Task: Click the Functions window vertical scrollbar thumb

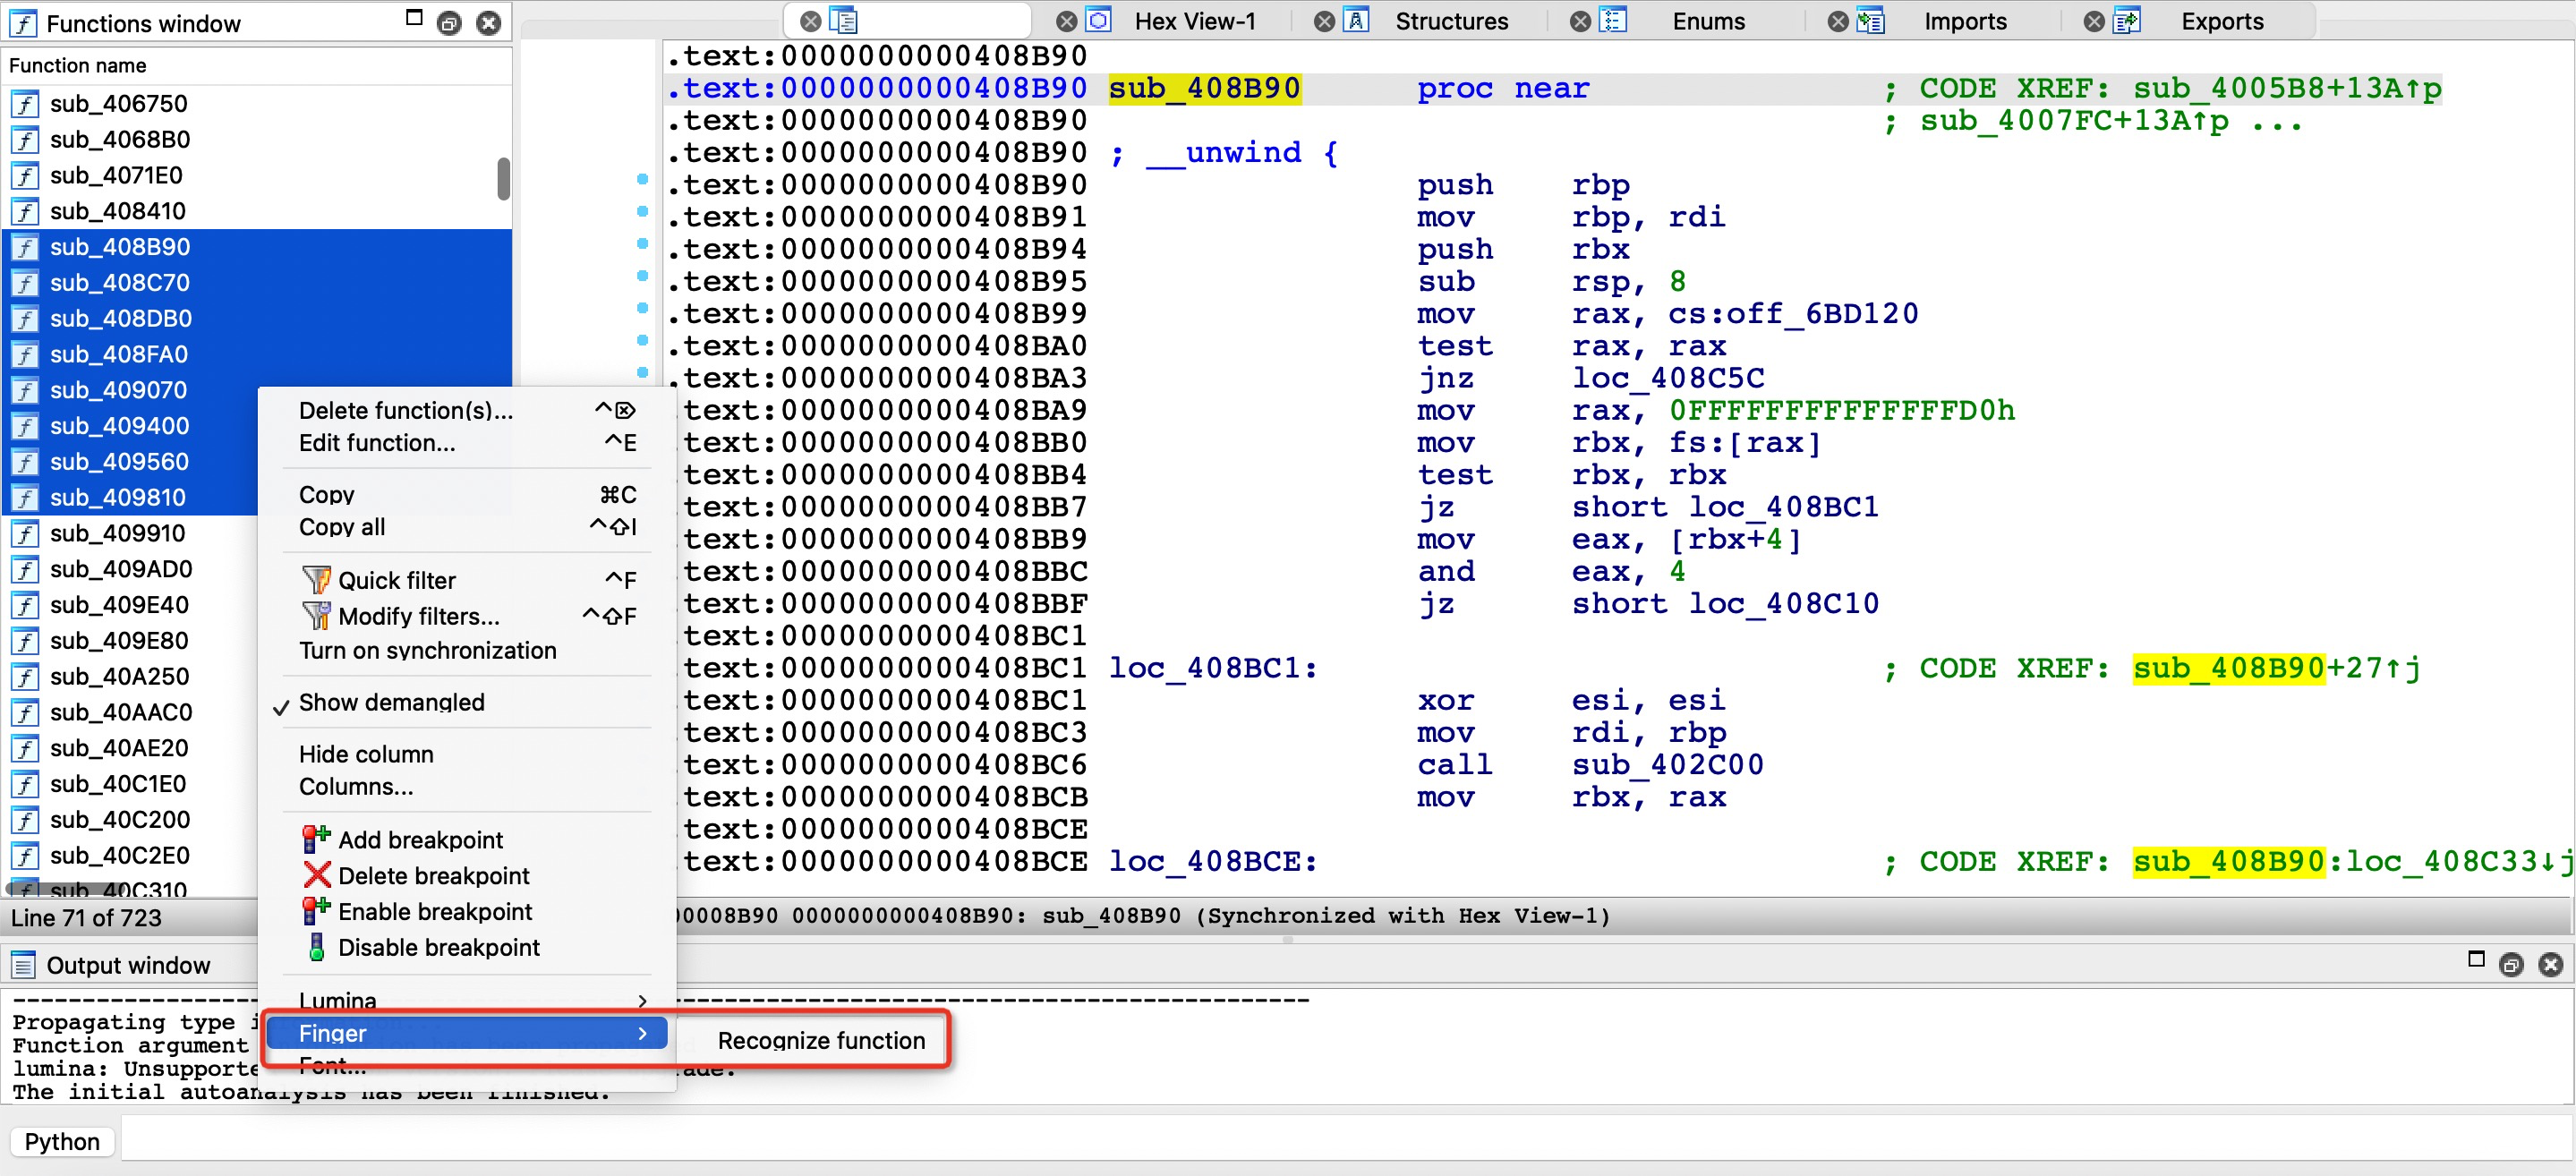Action: 503,179
